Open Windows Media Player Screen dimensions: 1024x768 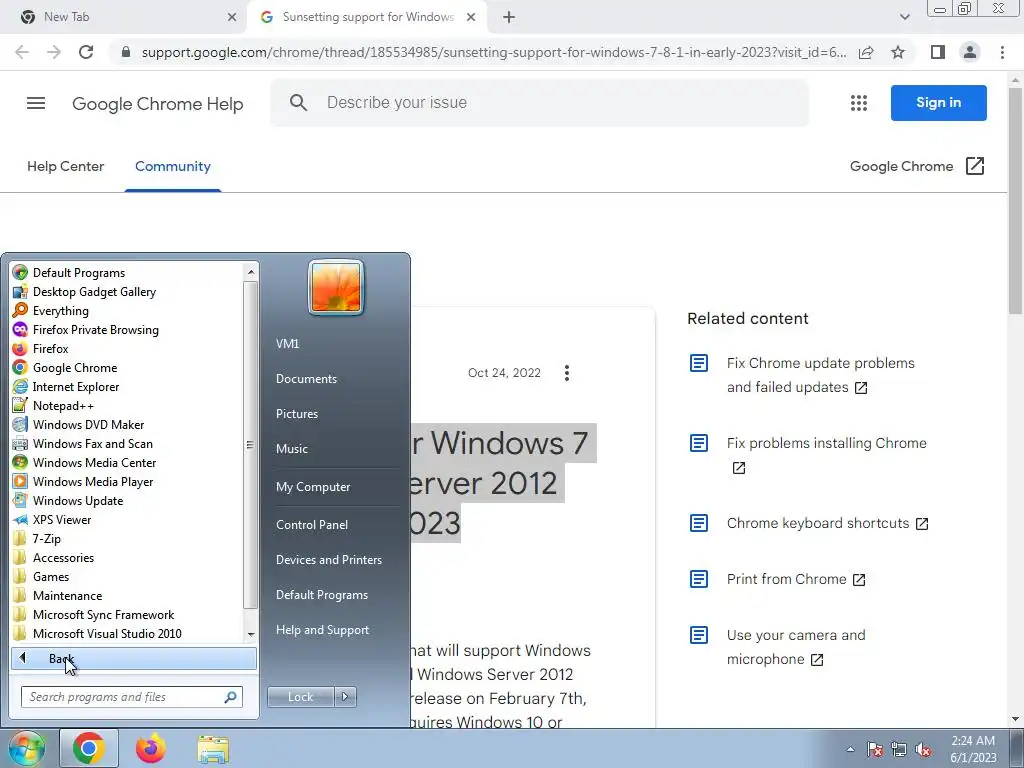93,481
